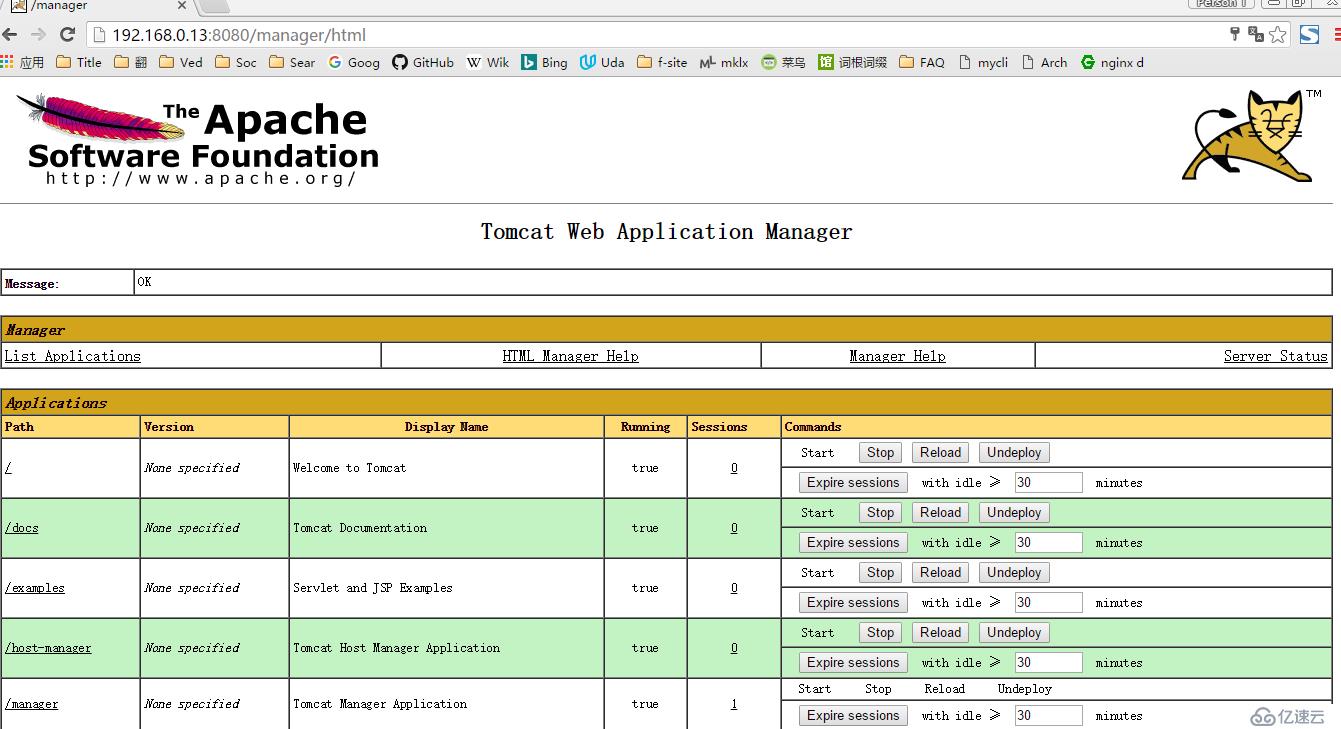
Task: Open the Arch bookmark
Action: (1044, 62)
